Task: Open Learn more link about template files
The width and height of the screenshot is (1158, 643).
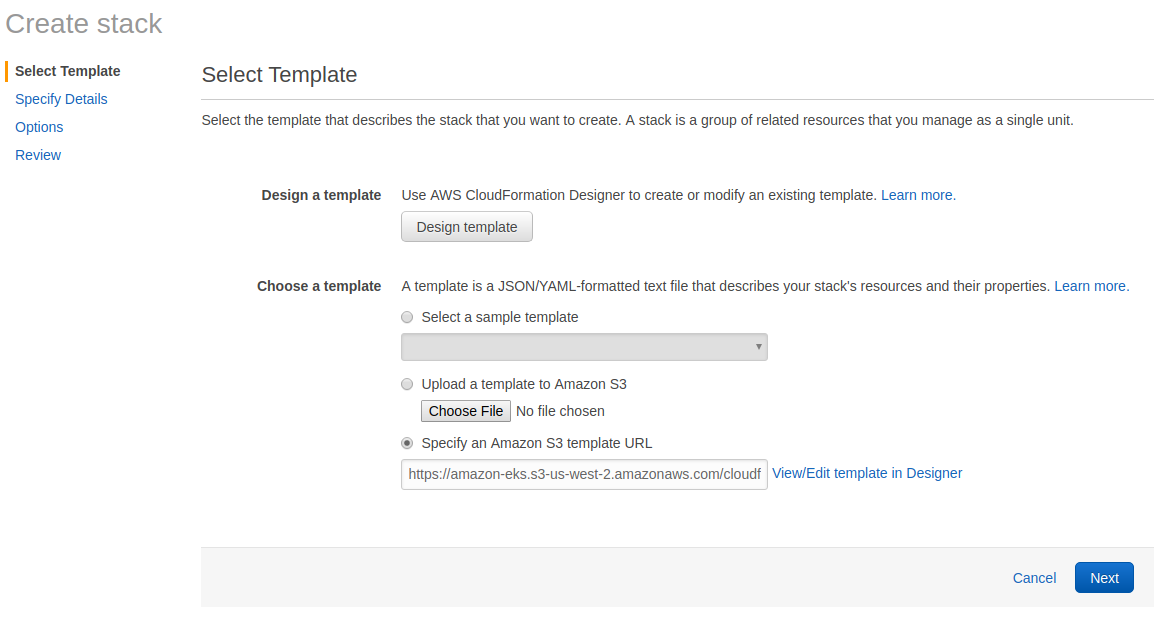Action: [x=1091, y=286]
